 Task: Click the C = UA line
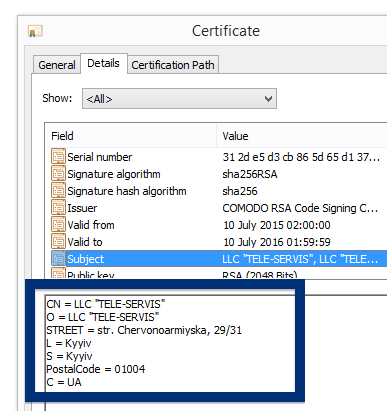pos(64,382)
